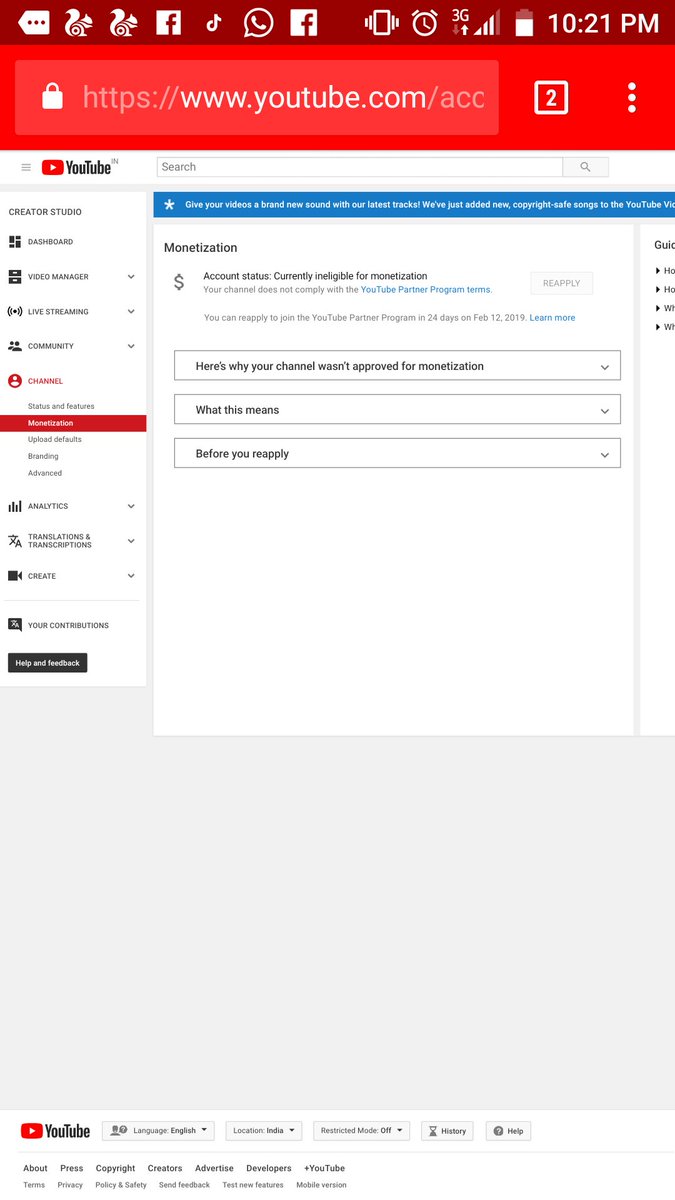Tap the WhatsApp notification icon in status bar
This screenshot has width=675, height=1200.
click(258, 22)
